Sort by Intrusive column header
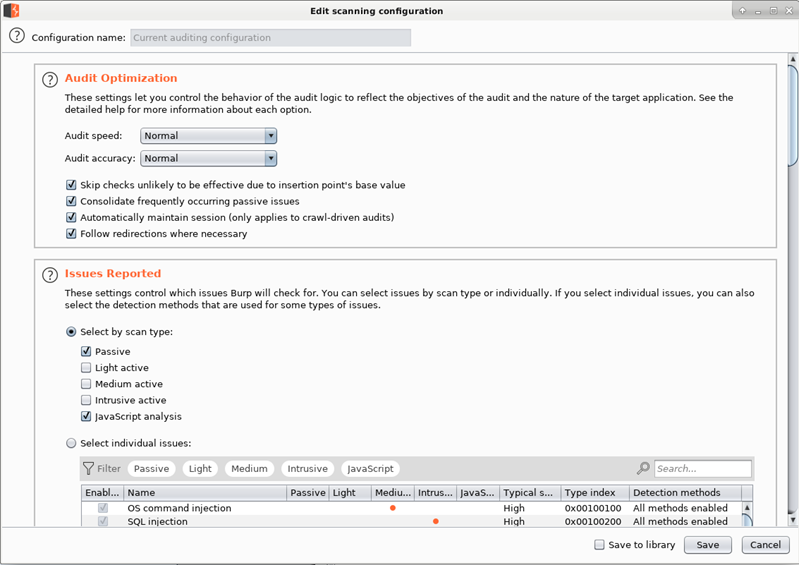The image size is (799, 565). 435,493
